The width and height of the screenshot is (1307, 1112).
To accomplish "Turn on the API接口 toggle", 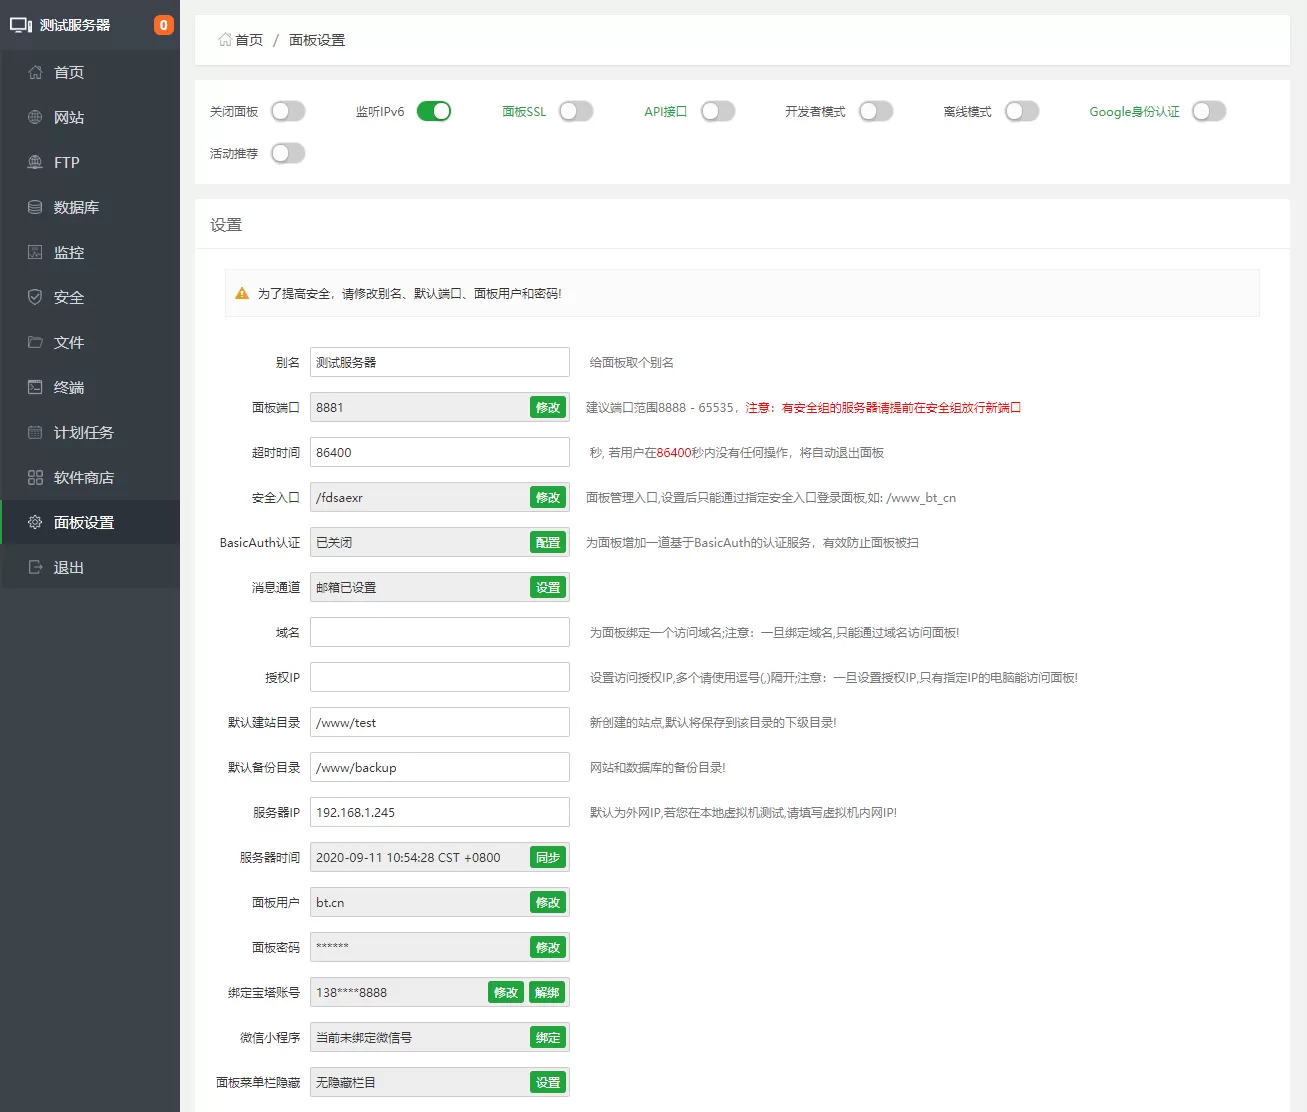I will pos(718,111).
